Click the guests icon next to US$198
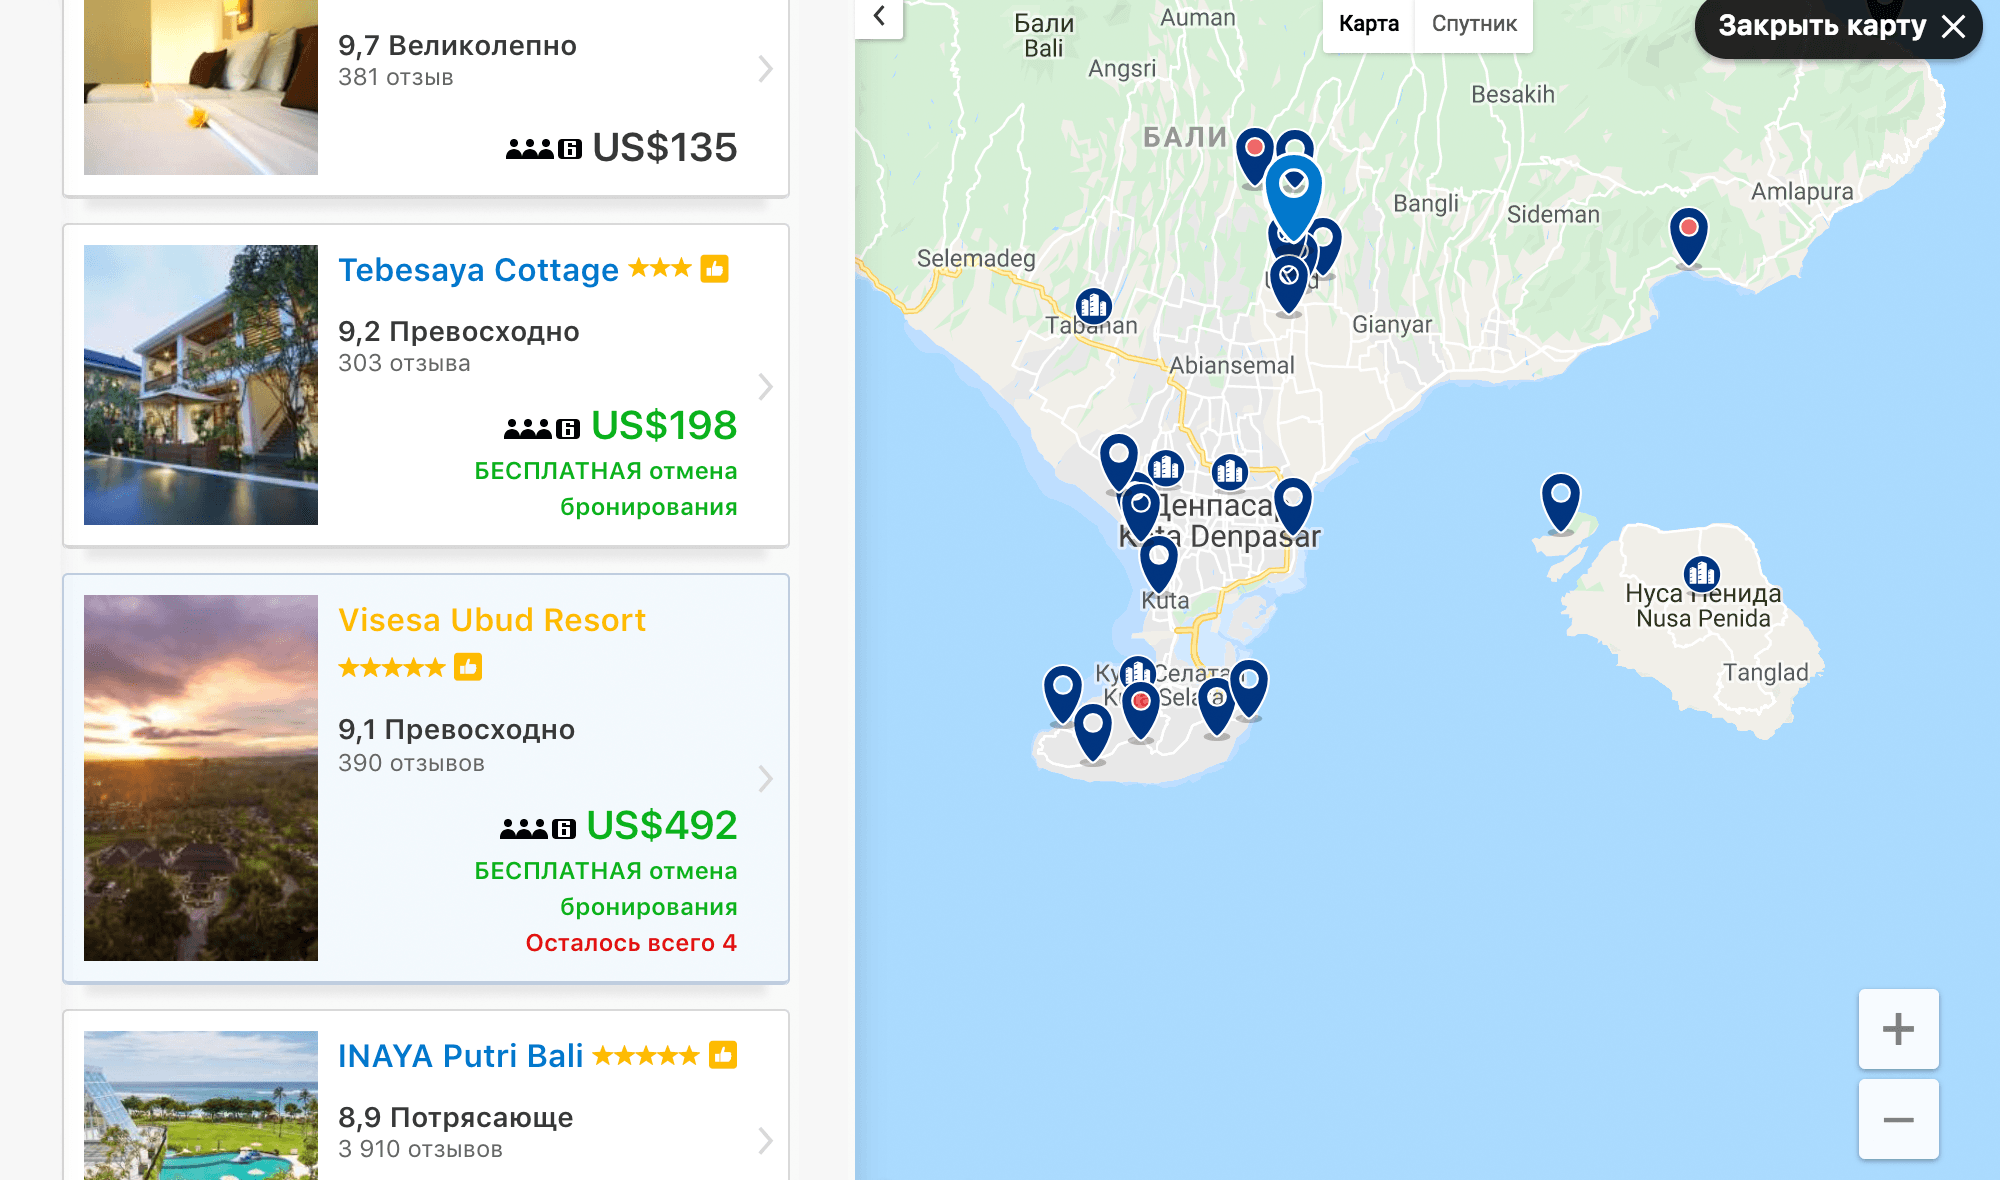Viewport: 2000px width, 1180px height. coord(541,429)
